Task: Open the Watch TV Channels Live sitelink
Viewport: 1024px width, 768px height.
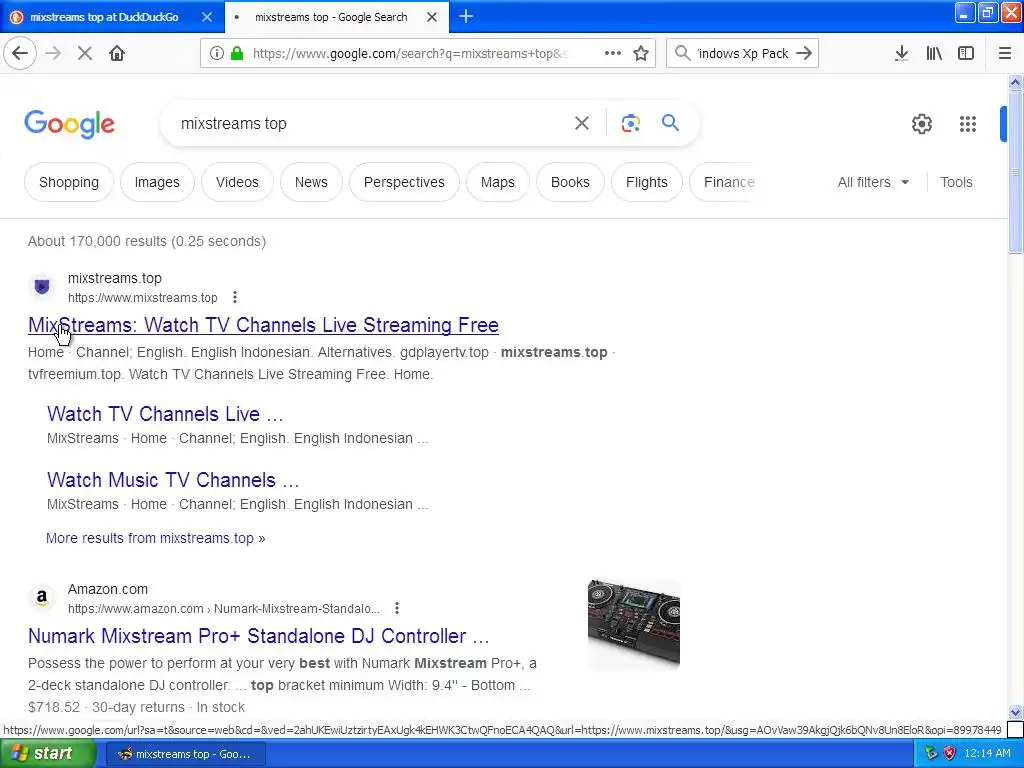Action: [165, 414]
